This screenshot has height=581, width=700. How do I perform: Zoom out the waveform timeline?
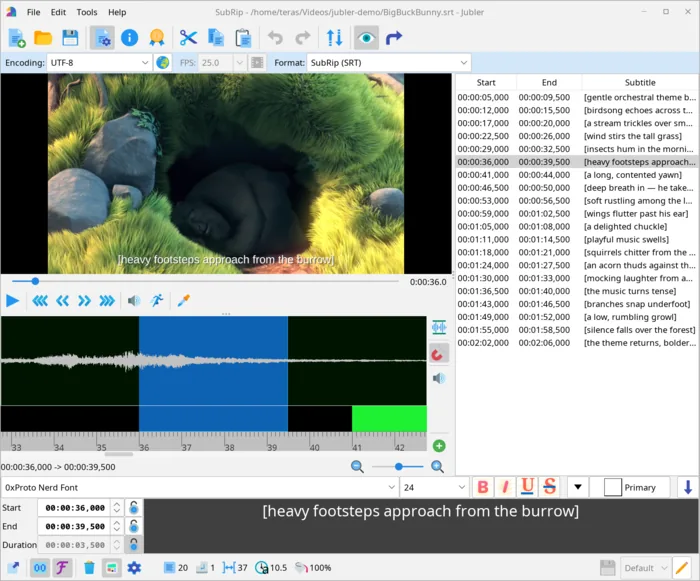click(357, 467)
